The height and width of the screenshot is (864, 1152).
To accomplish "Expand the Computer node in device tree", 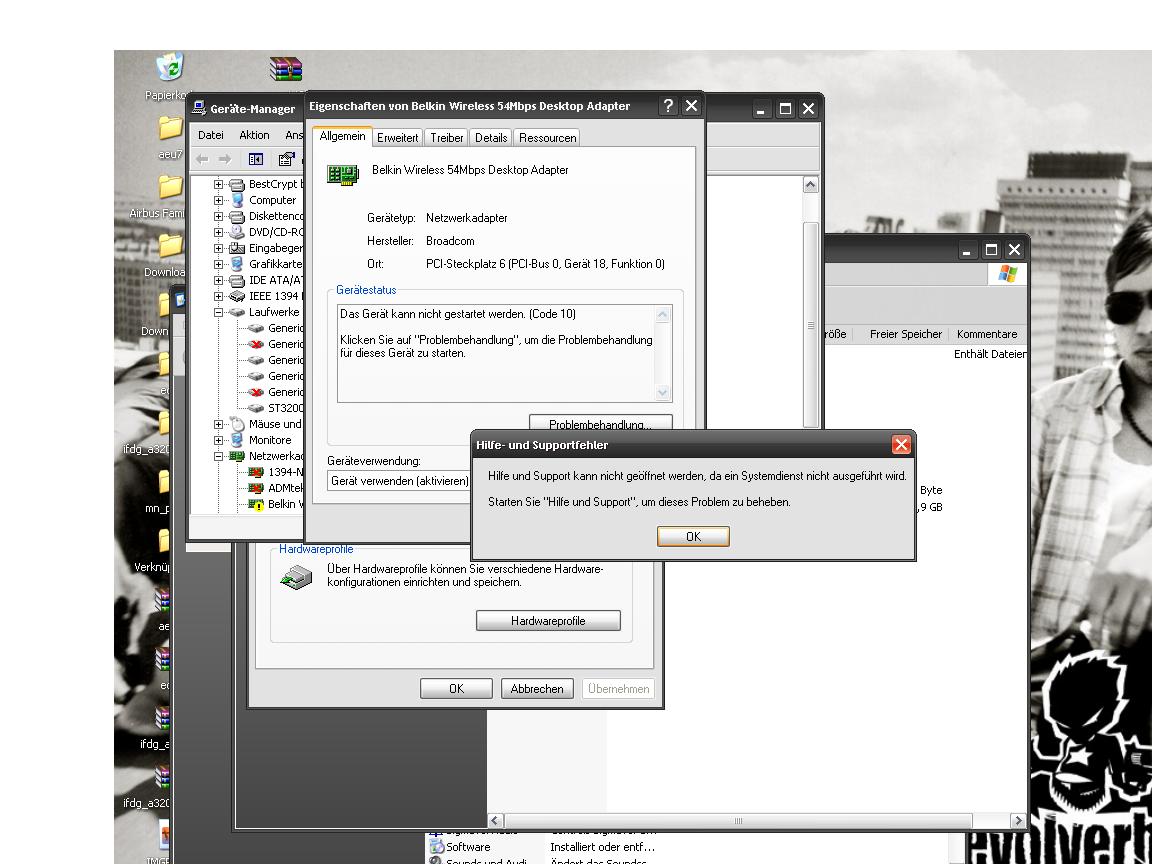I will point(218,201).
